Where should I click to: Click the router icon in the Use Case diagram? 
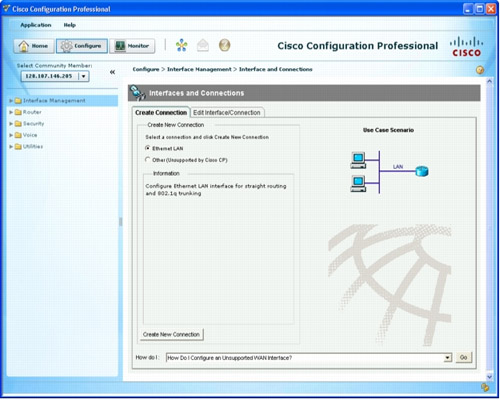point(422,171)
